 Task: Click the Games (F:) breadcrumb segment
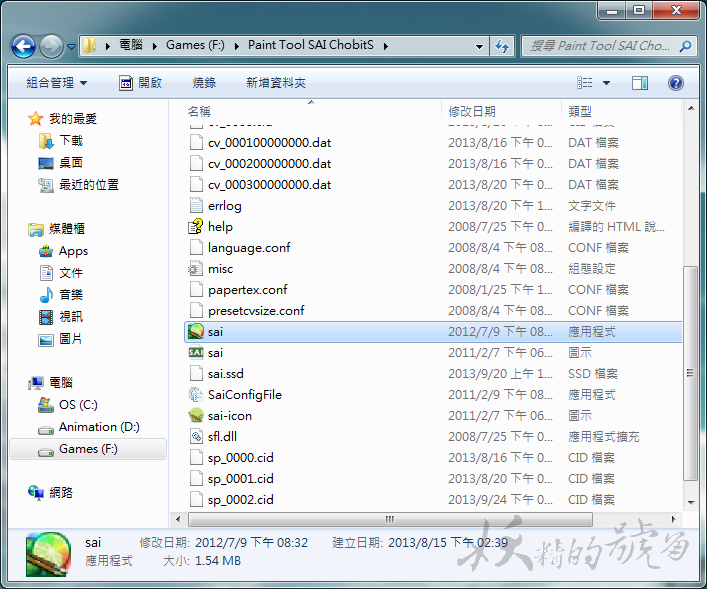[x=195, y=45]
